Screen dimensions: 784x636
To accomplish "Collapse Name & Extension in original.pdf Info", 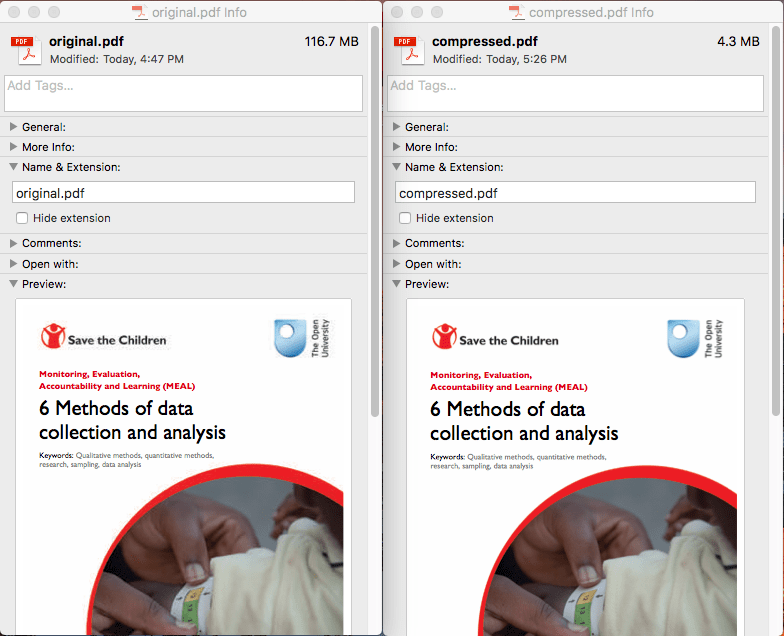I will click(14, 166).
